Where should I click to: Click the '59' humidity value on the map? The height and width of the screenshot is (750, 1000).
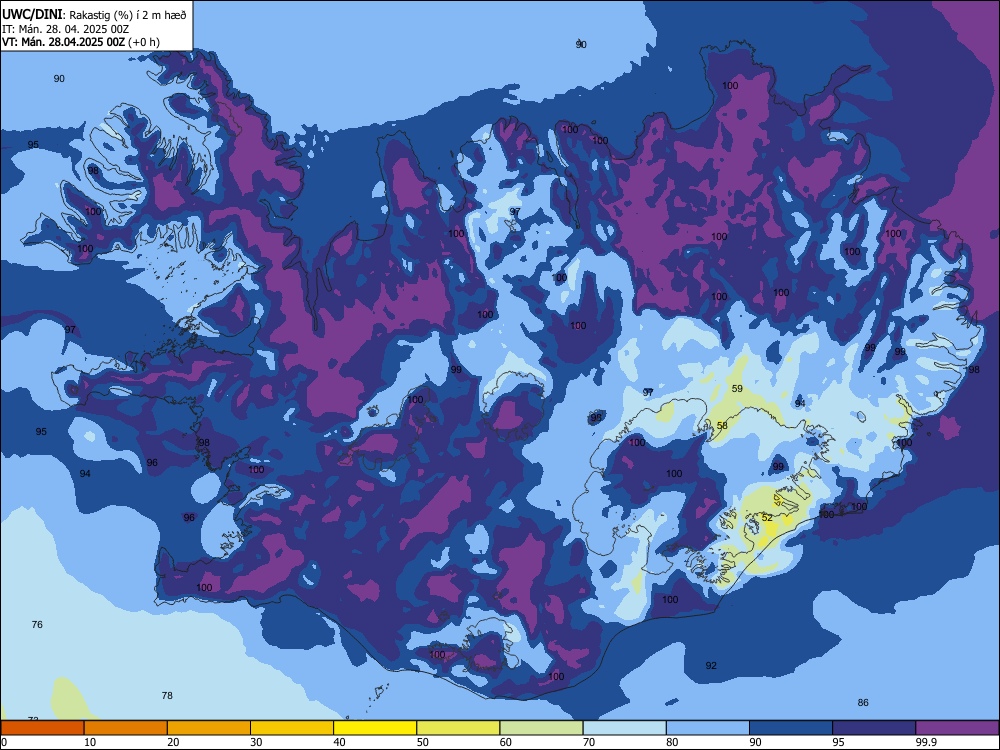tap(737, 388)
